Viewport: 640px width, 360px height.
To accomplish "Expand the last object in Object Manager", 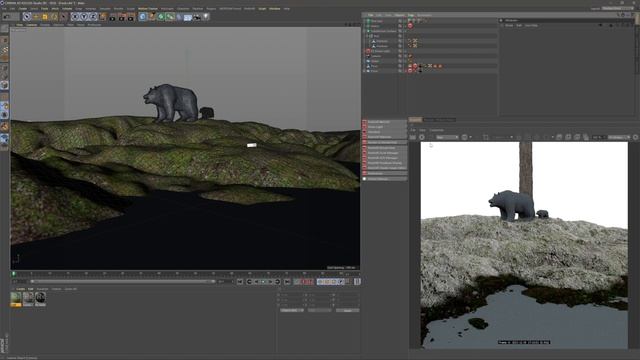I will click(x=364, y=71).
